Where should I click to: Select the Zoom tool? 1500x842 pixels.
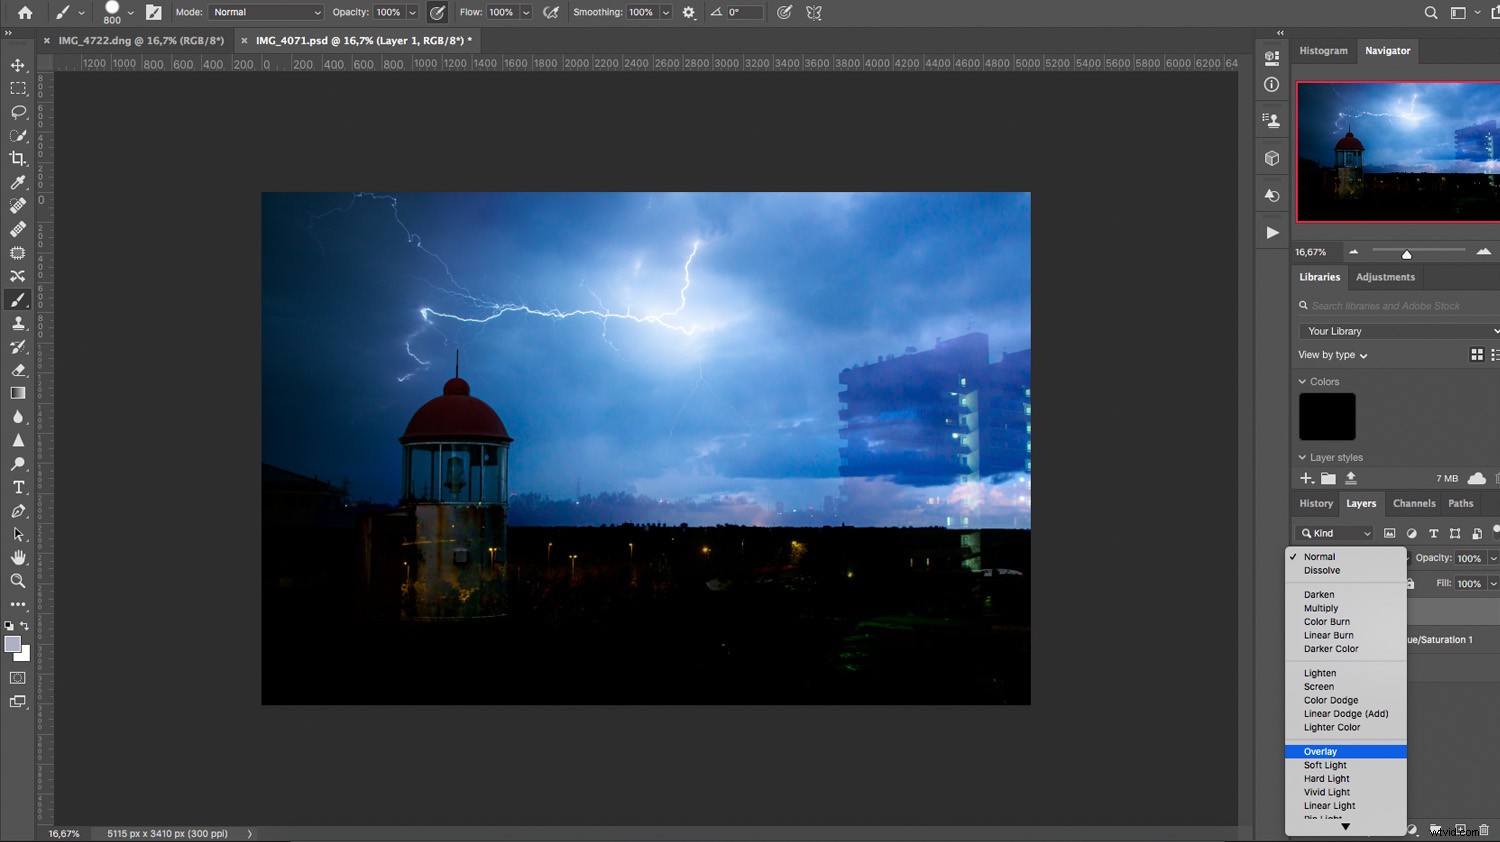[x=17, y=581]
